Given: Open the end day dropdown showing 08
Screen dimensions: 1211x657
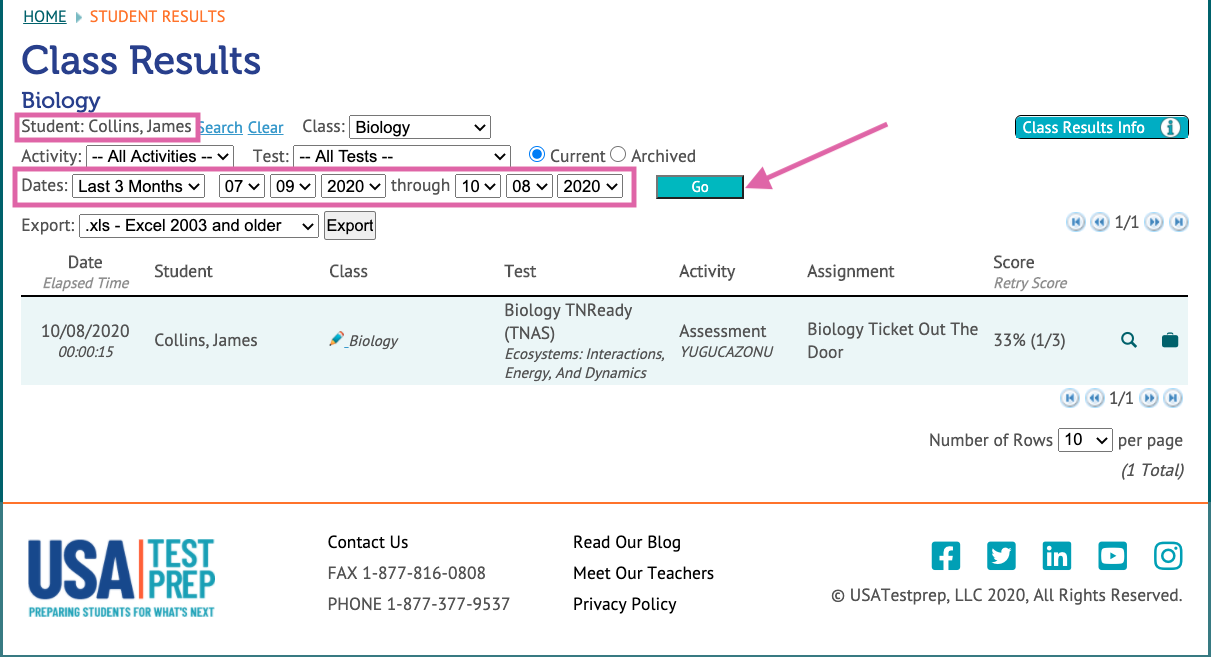Looking at the screenshot, I should 530,186.
